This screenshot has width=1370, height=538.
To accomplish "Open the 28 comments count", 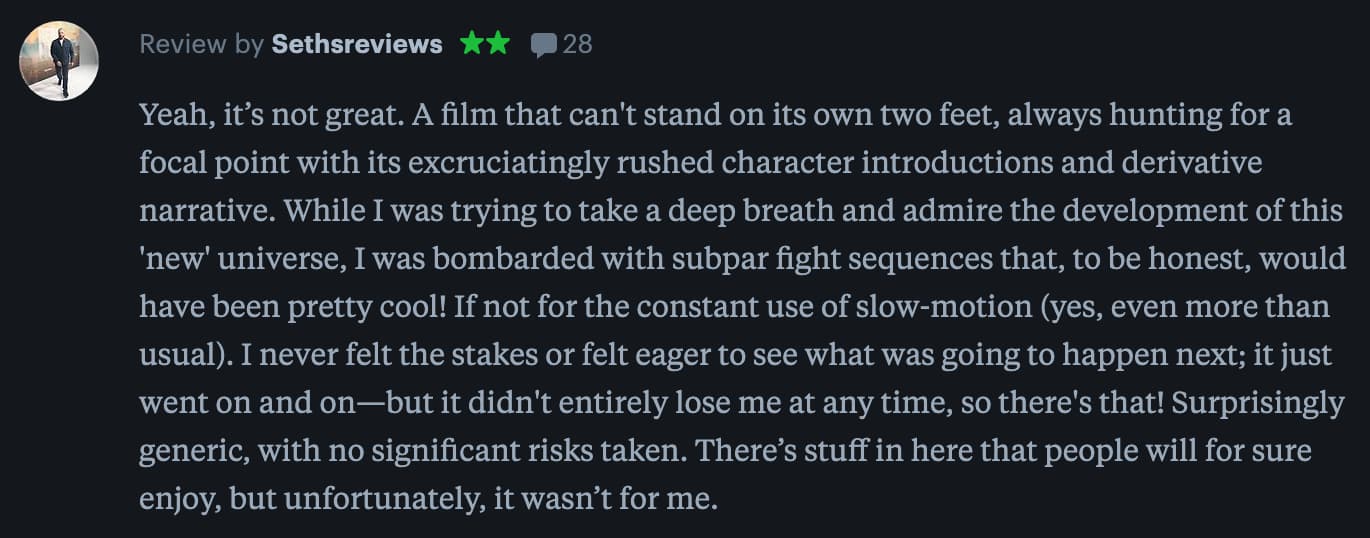I will (x=577, y=44).
